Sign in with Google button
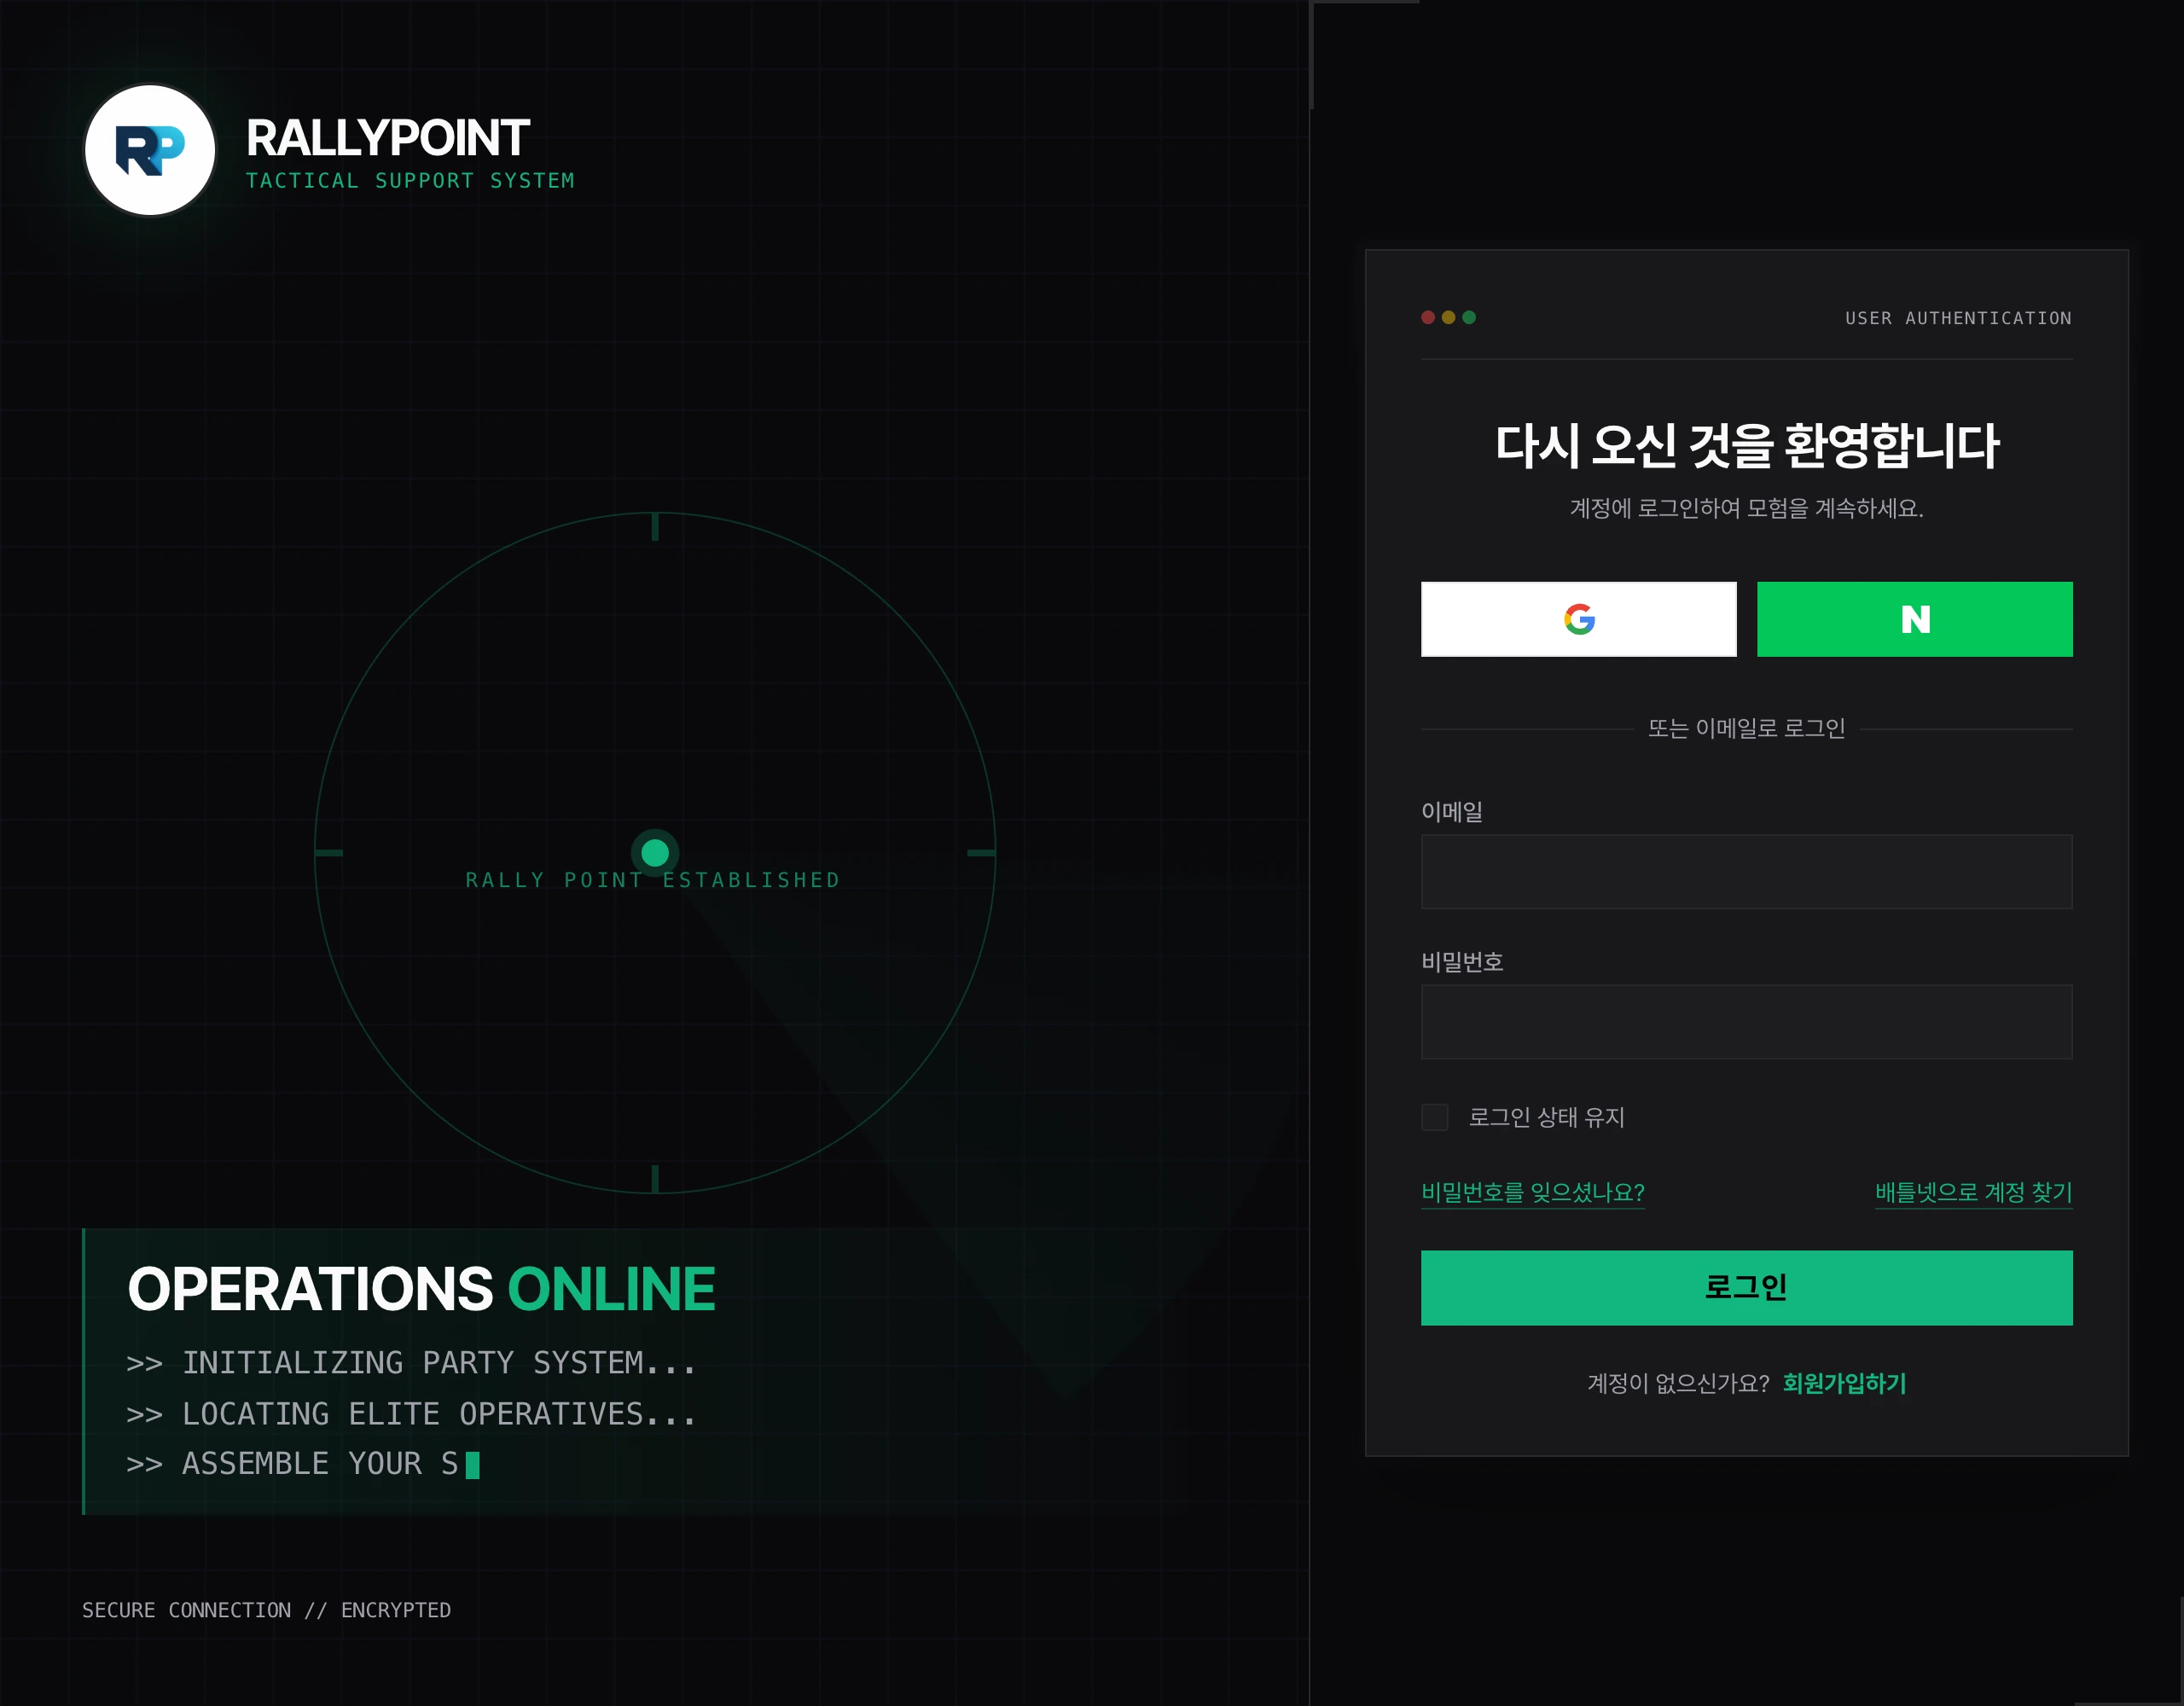The image size is (2184, 1706). click(1578, 619)
